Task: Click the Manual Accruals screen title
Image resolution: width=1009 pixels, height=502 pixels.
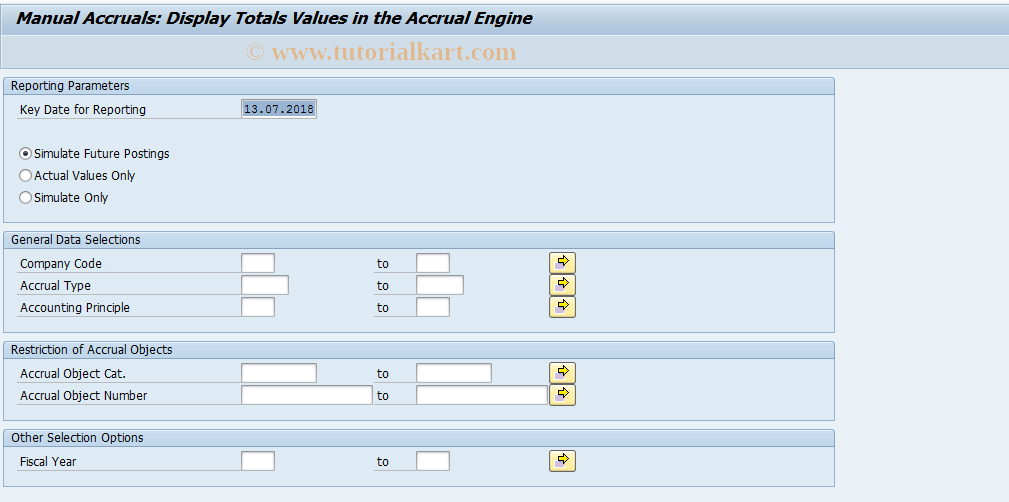Action: pos(274,19)
